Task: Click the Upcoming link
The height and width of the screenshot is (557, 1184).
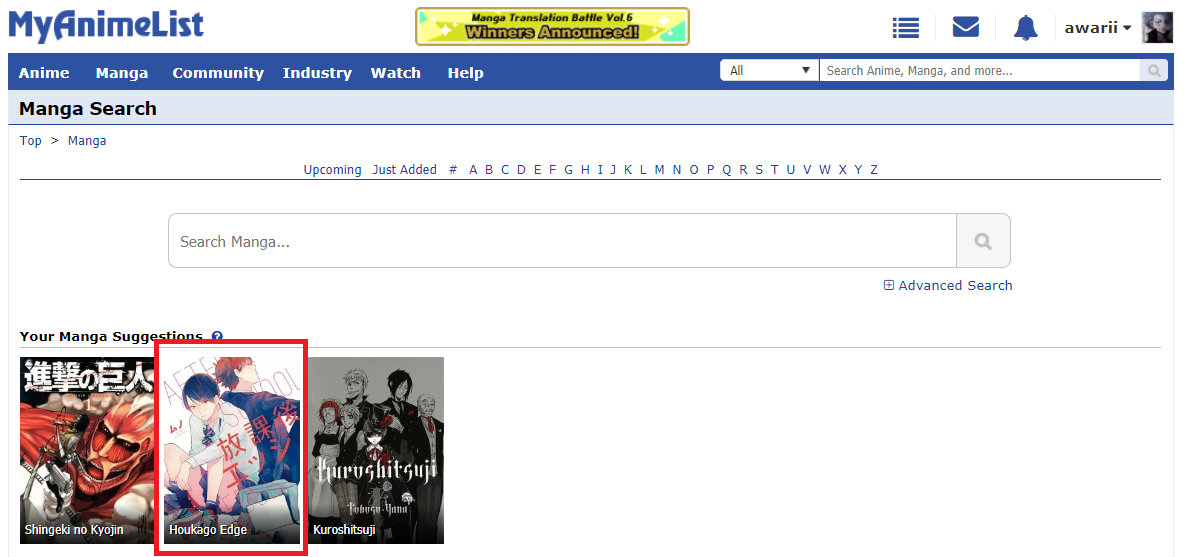Action: 332,170
